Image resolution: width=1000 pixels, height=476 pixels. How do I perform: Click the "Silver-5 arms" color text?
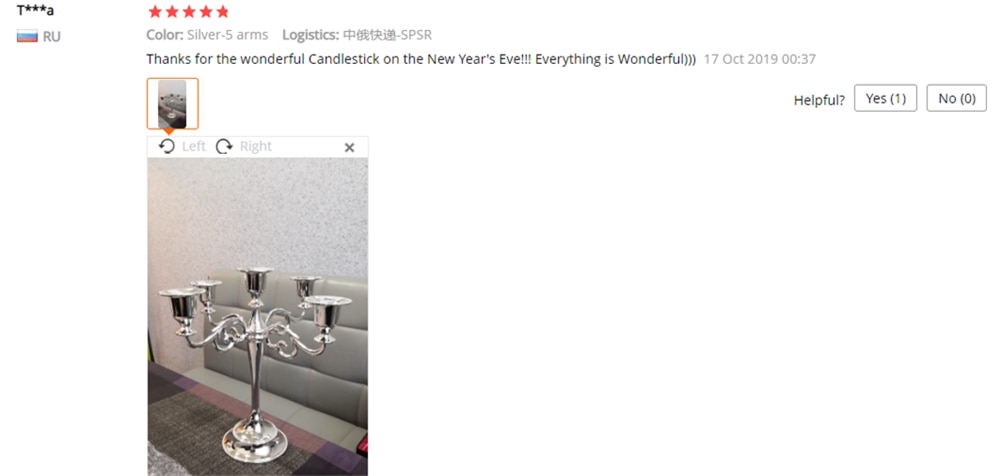228,35
